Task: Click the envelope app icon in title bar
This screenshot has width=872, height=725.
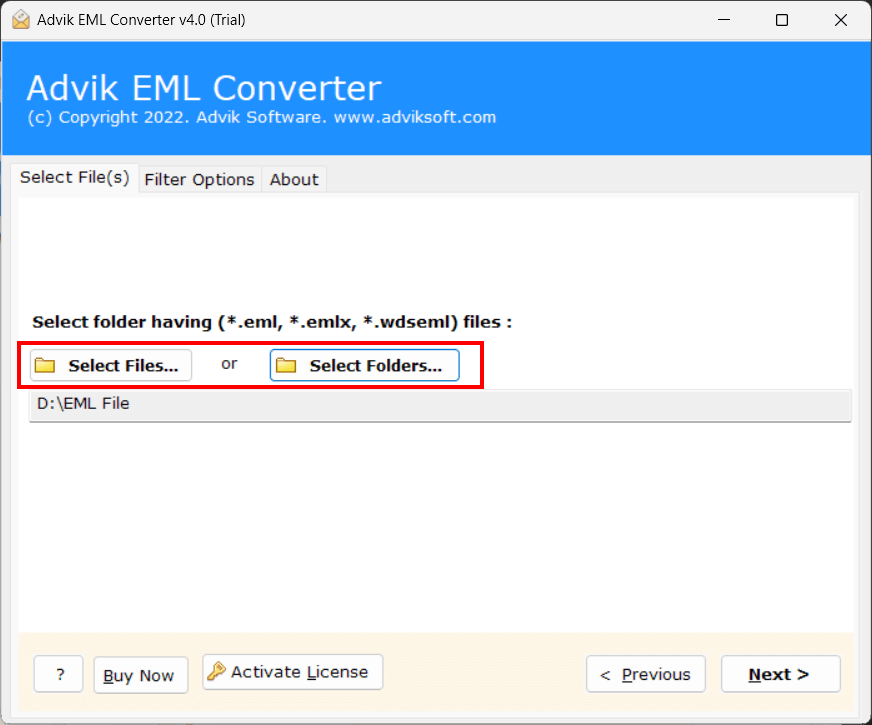Action: pos(21,19)
